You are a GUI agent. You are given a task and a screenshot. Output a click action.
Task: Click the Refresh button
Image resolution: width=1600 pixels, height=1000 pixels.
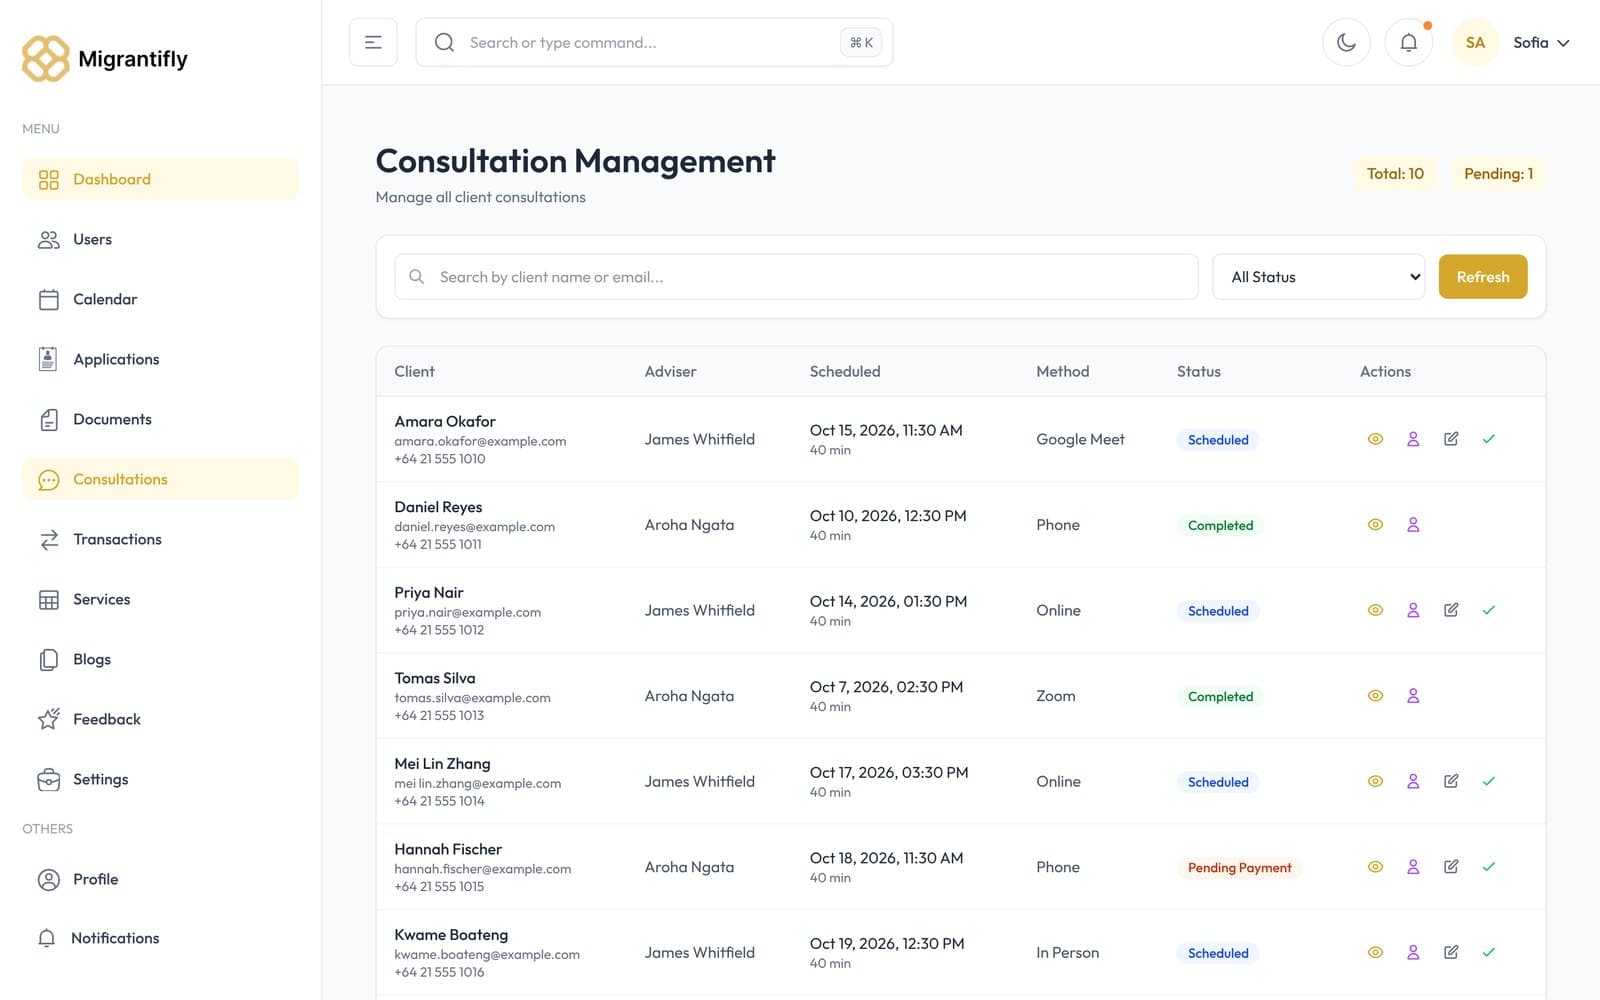pyautogui.click(x=1482, y=277)
